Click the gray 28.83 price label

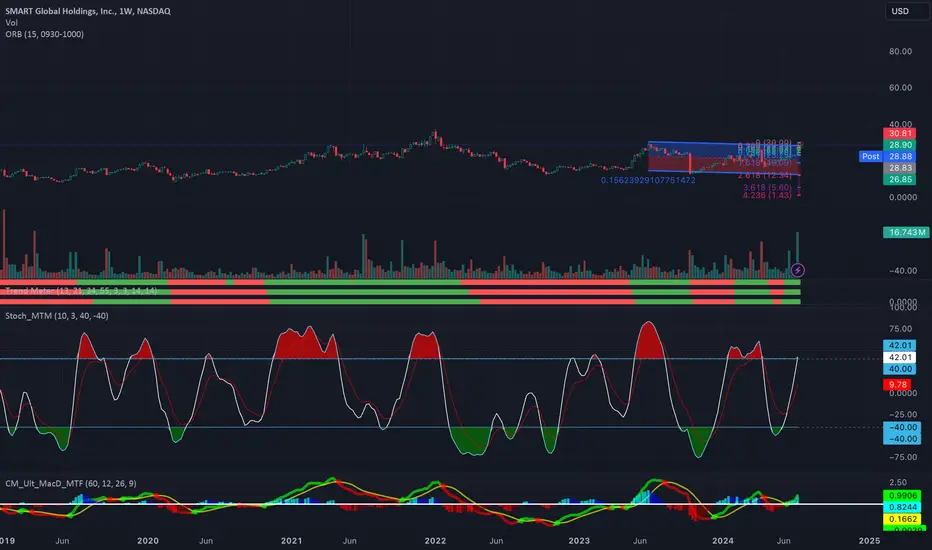[900, 168]
